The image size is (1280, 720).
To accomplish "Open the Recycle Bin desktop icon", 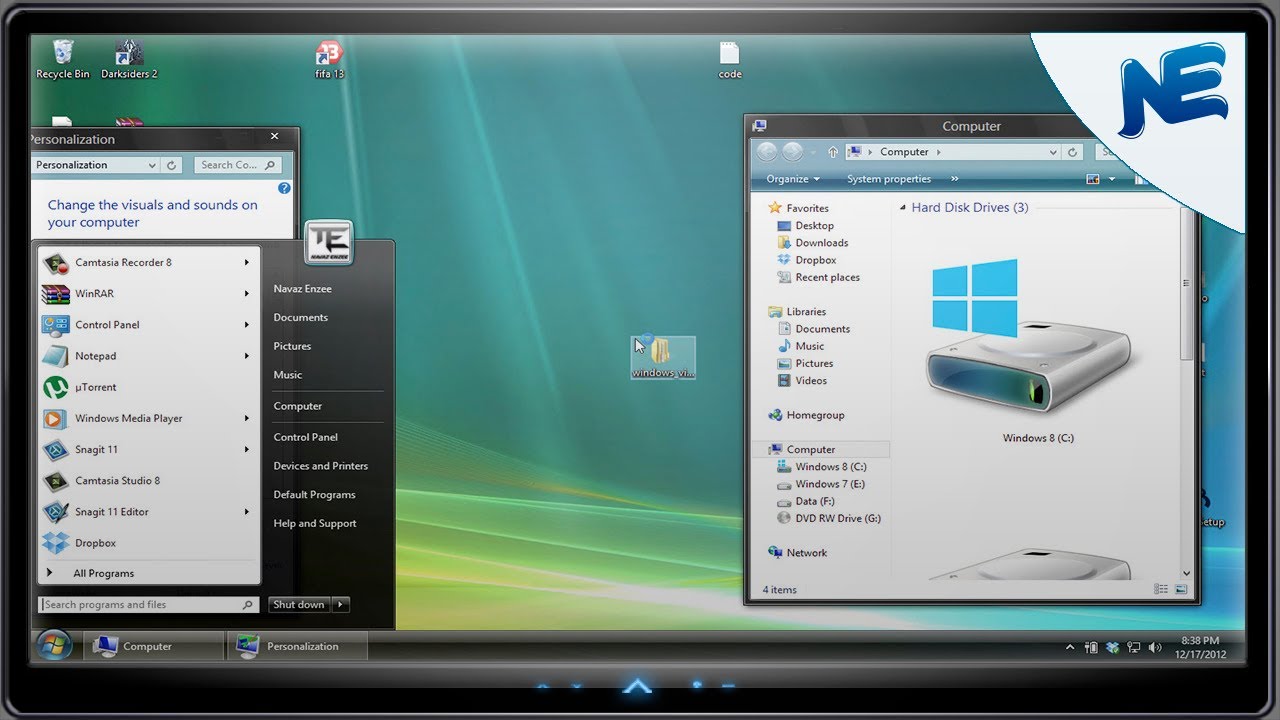I will [63, 59].
